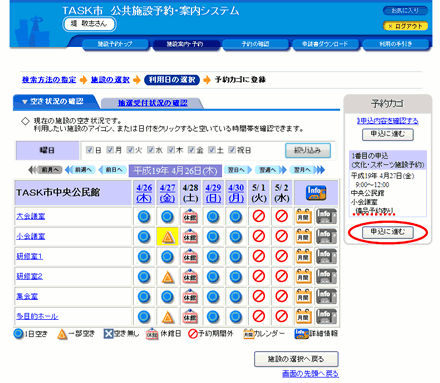The height and width of the screenshot is (383, 440).
Task: Click the circled 申込に進む button
Action: (388, 232)
